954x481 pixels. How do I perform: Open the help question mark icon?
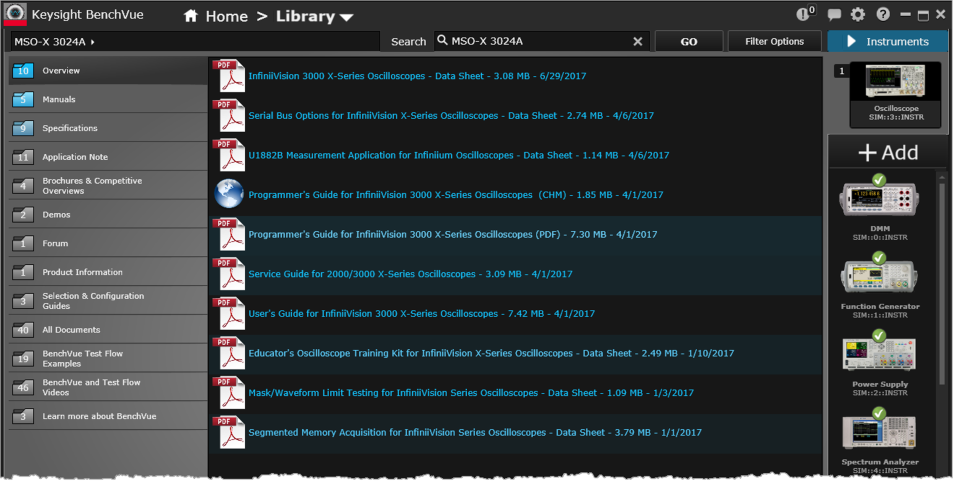(883, 15)
